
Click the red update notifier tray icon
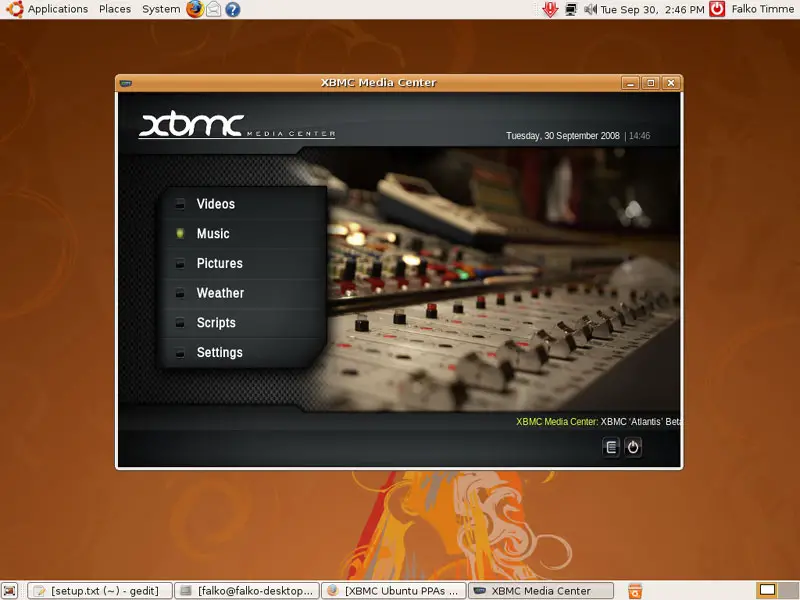click(x=550, y=9)
